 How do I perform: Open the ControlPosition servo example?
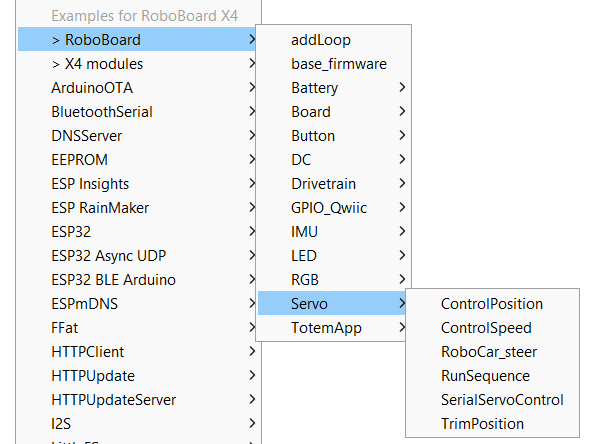[x=492, y=304]
